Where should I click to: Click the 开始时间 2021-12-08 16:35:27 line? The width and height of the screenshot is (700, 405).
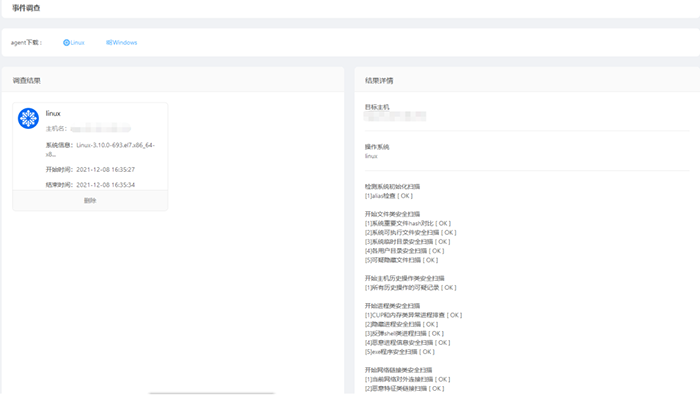[91, 170]
